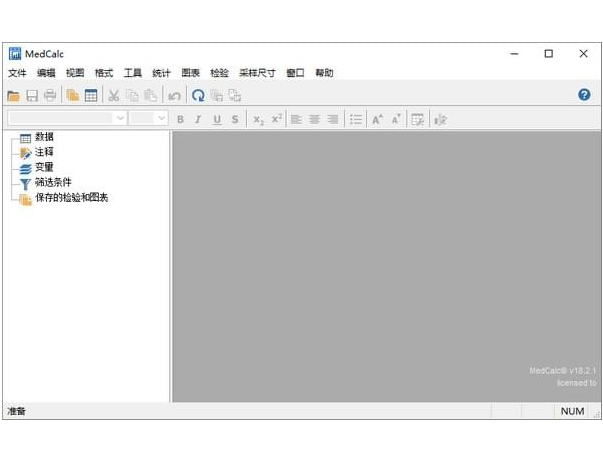Click the Open file folder icon
603x461 pixels.
(13, 95)
